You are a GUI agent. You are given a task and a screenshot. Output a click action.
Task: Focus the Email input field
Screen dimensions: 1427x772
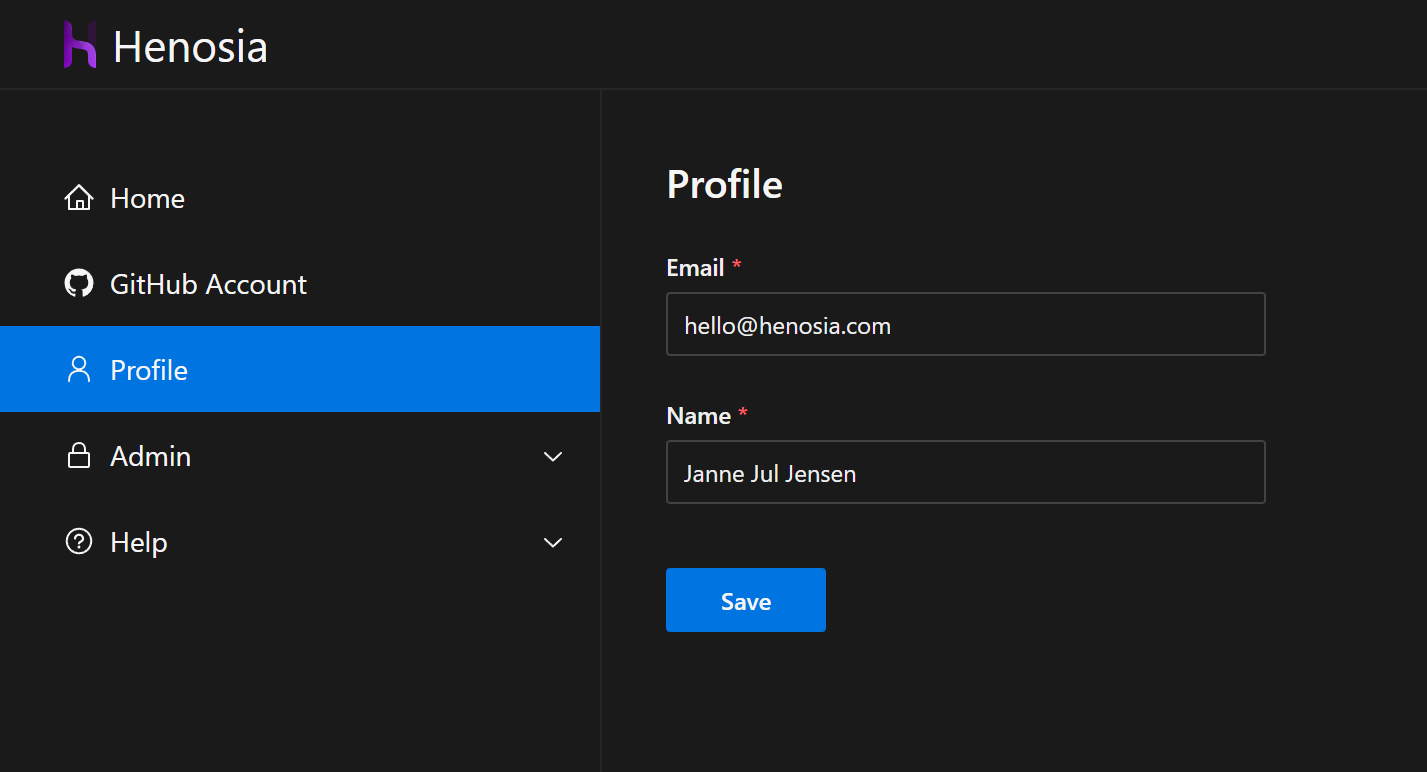[x=966, y=324]
